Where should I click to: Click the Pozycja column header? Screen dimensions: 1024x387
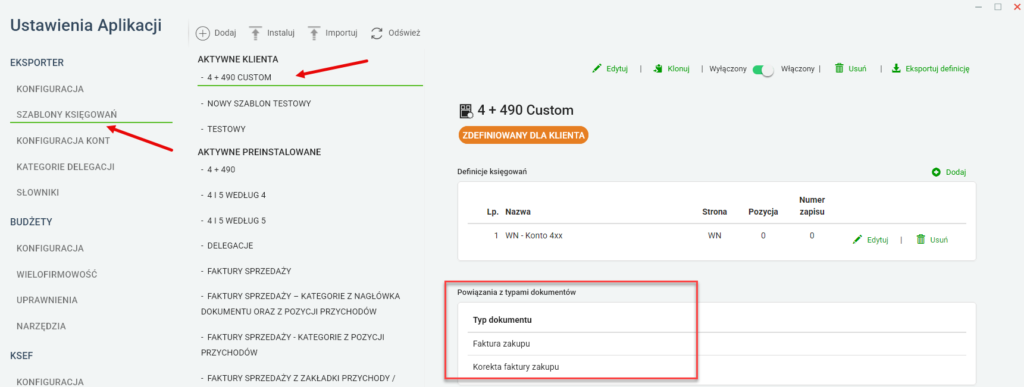pos(763,212)
